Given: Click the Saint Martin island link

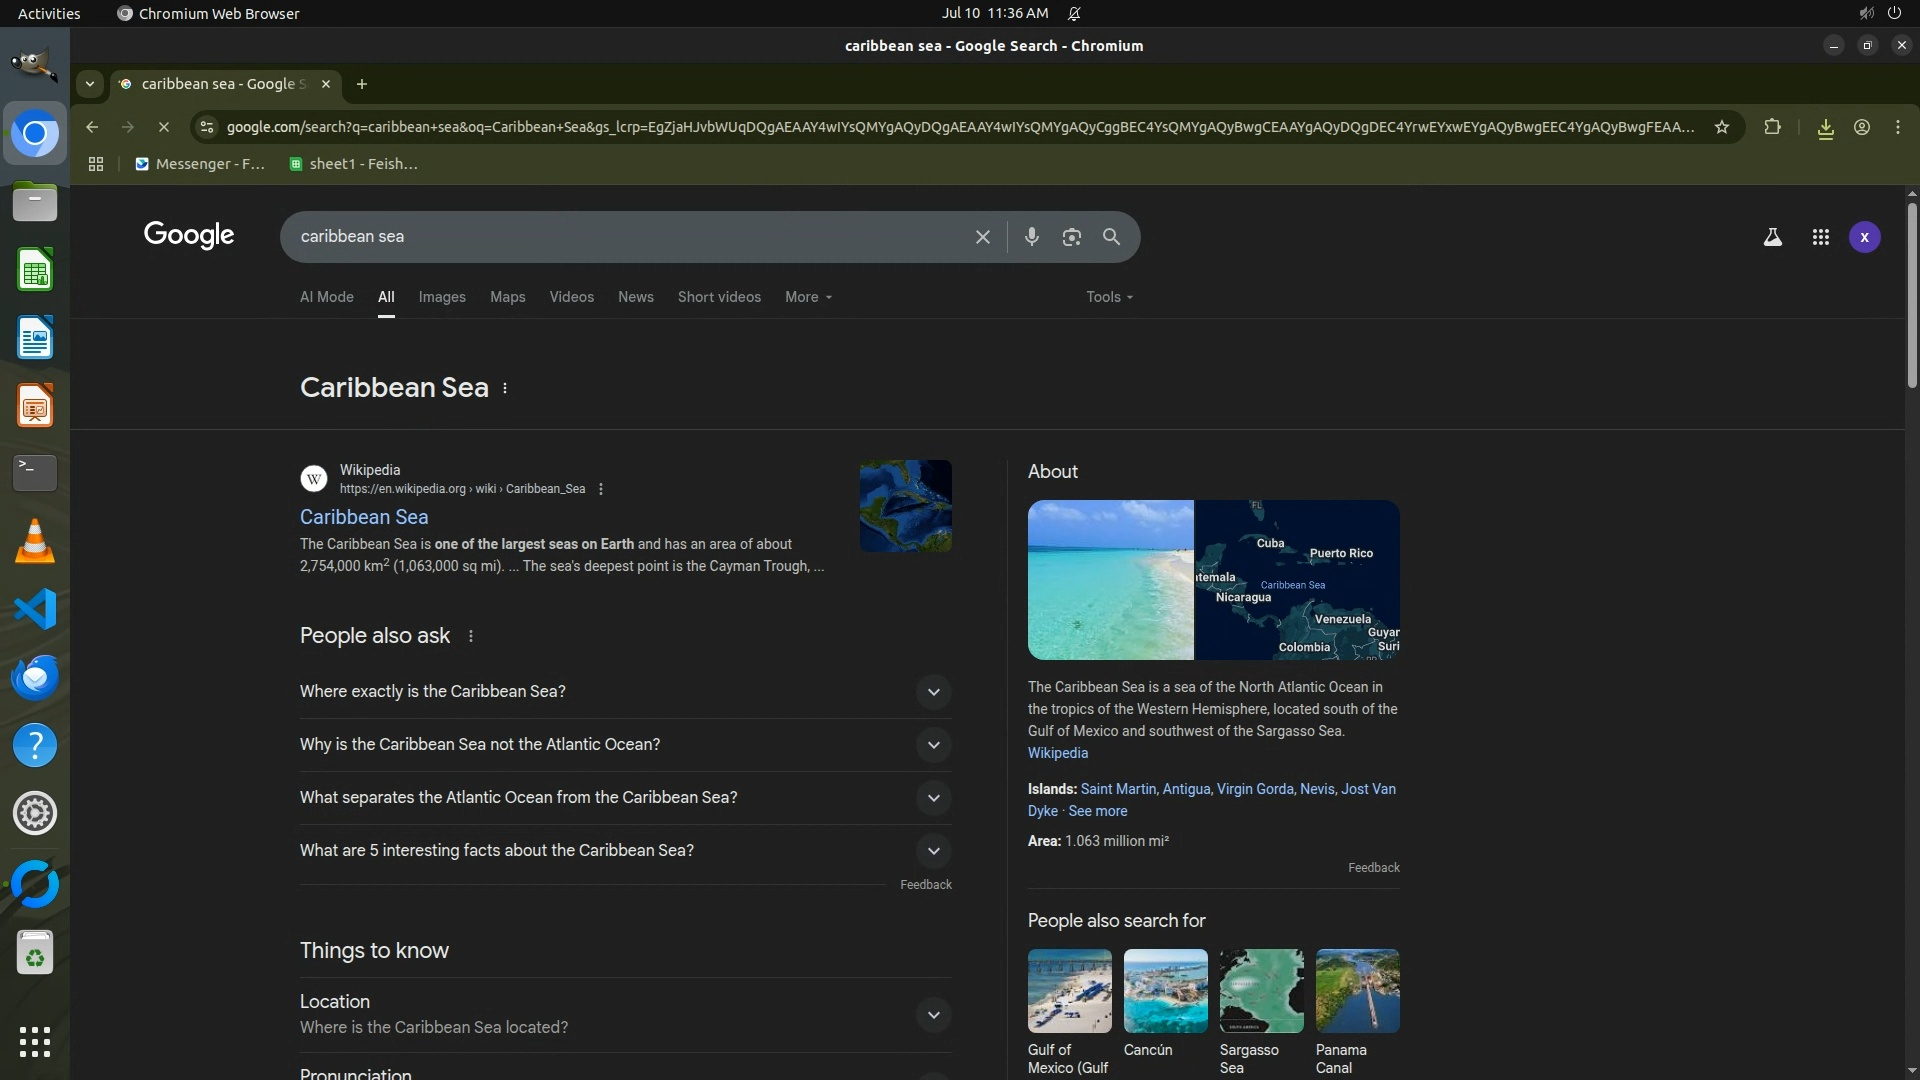Looking at the screenshot, I should [1118, 789].
